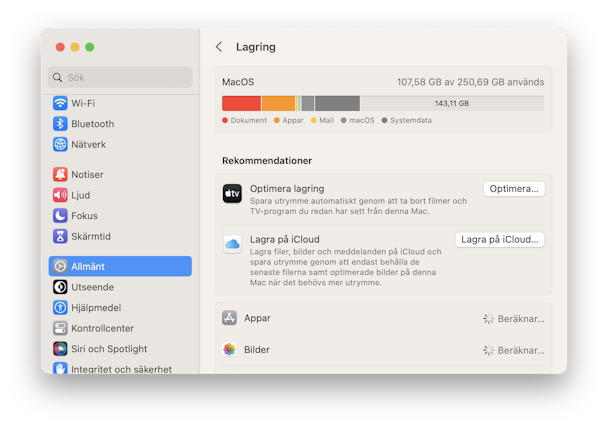Image resolution: width=608 pixels, height=428 pixels.
Task: Click the Appar legend label
Action: pyautogui.click(x=293, y=120)
